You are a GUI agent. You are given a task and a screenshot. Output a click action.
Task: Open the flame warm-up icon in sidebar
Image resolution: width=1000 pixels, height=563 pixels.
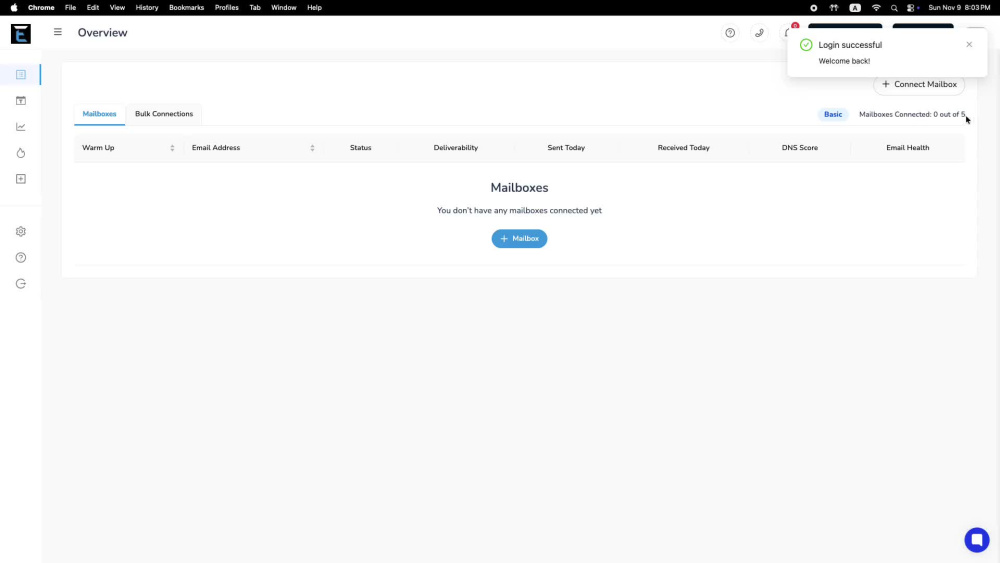pos(20,153)
